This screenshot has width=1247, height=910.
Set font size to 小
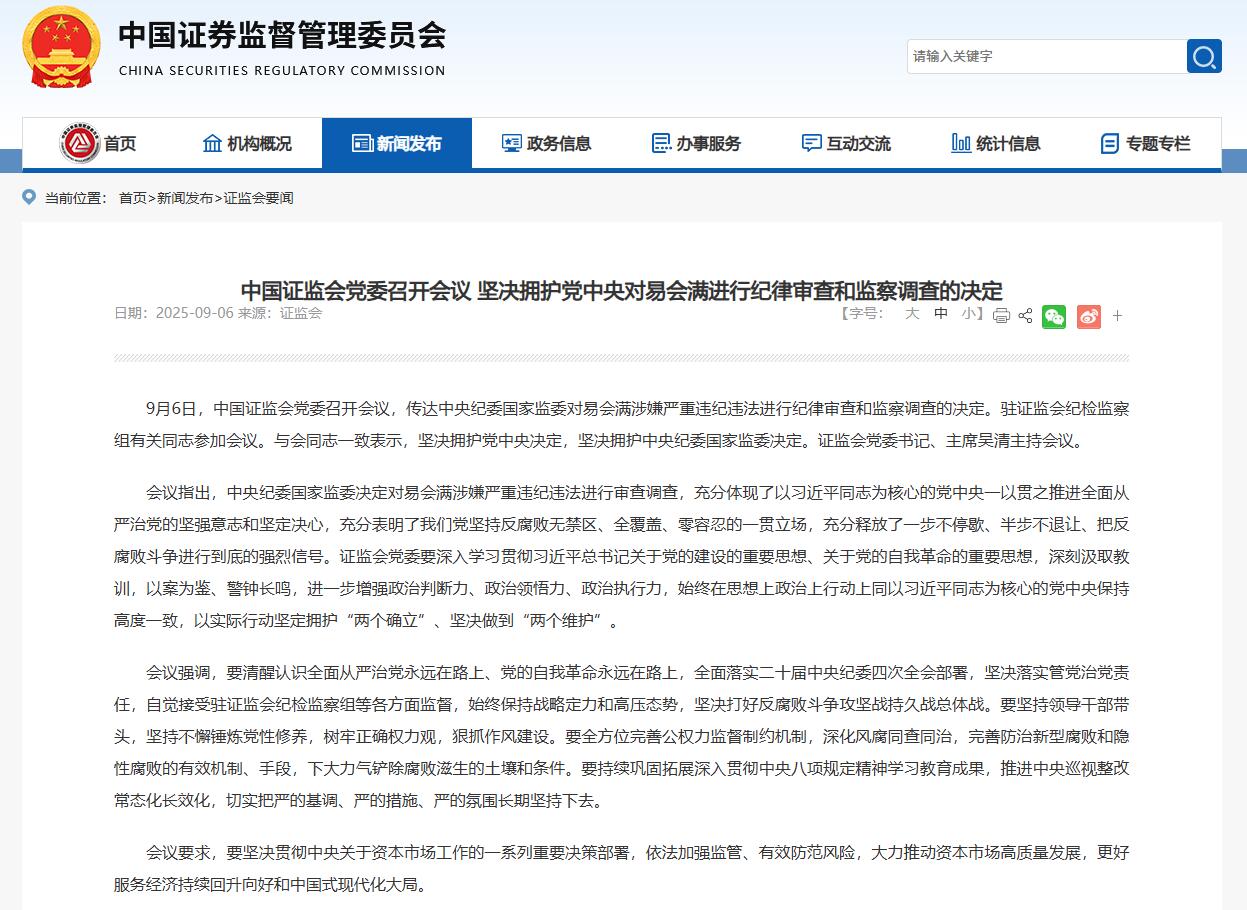pyautogui.click(x=968, y=313)
